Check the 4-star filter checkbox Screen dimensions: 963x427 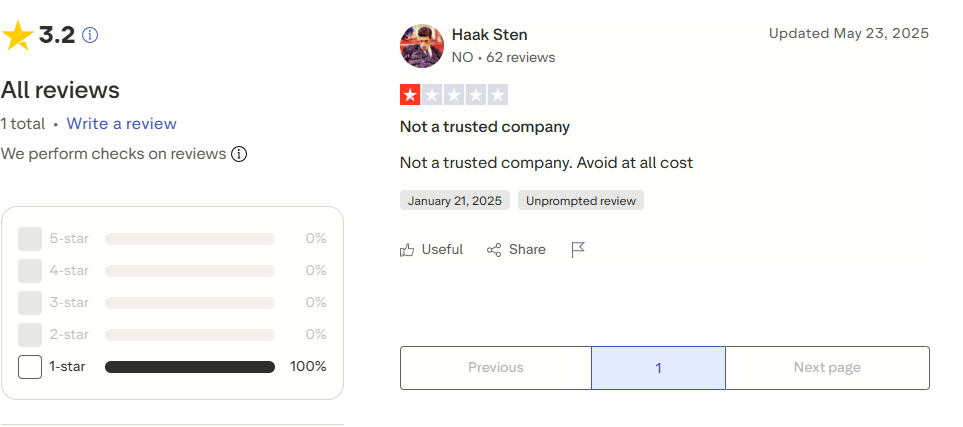tap(30, 271)
